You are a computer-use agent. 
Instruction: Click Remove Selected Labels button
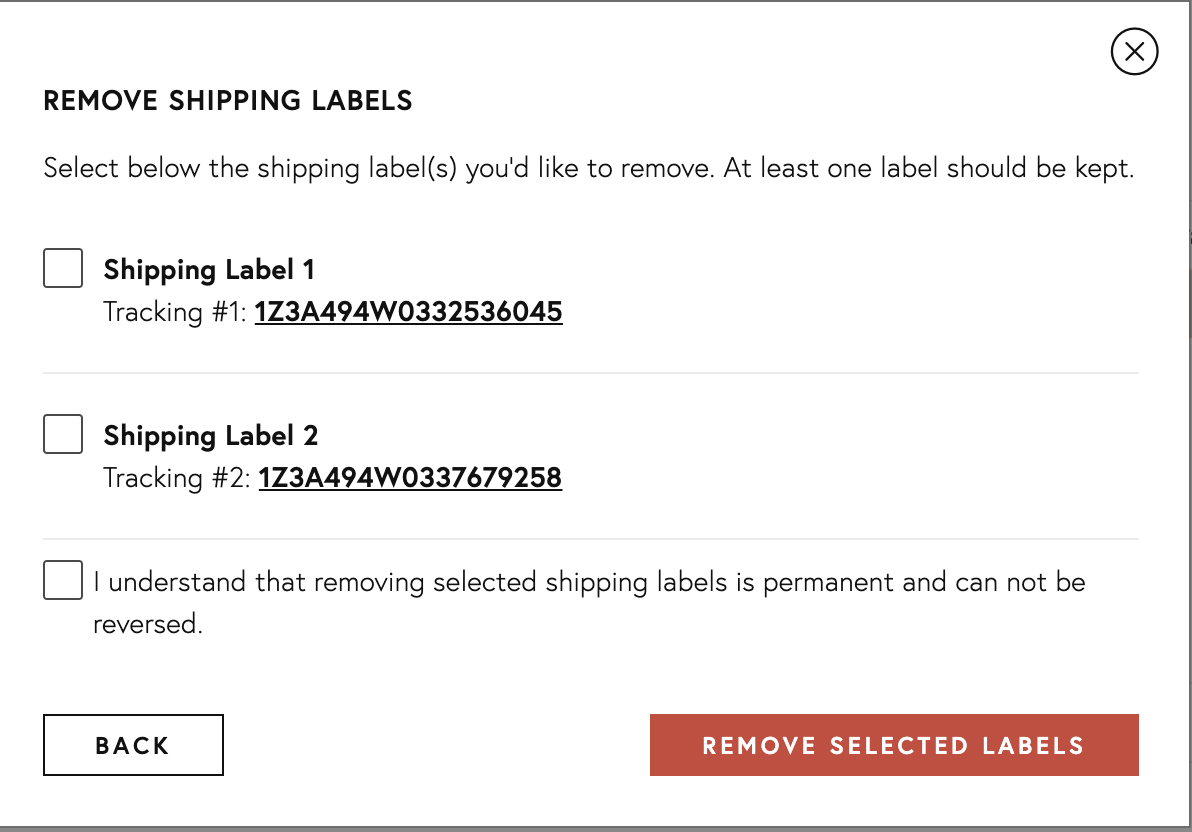click(x=894, y=745)
